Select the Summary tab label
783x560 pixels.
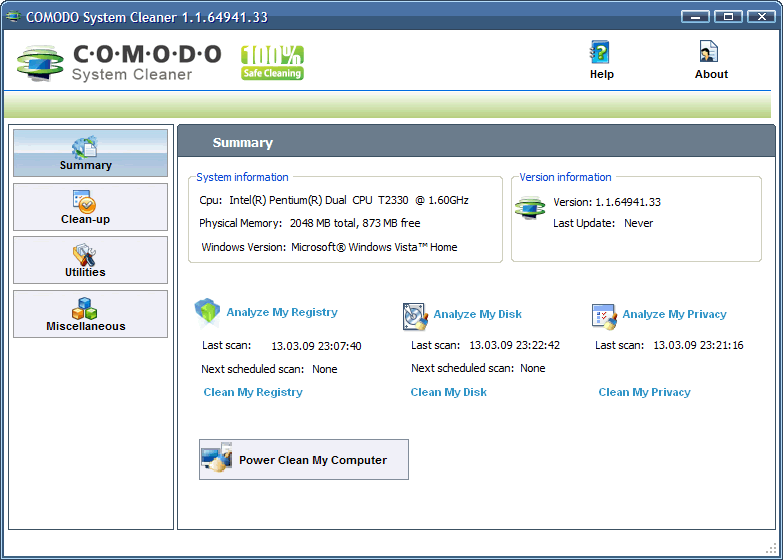tap(85, 165)
